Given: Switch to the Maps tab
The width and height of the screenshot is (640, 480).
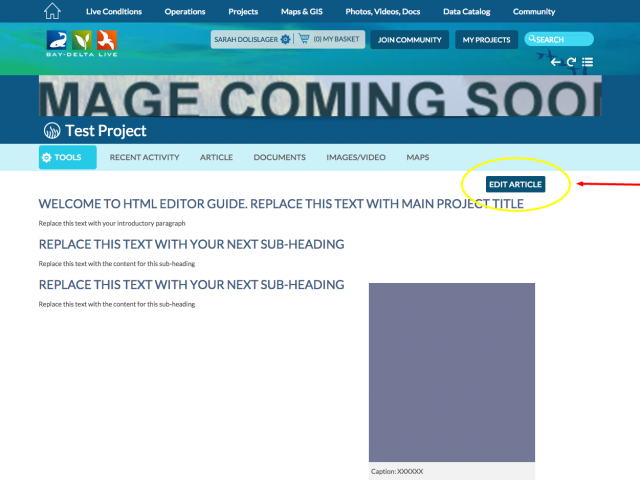Looking at the screenshot, I should click(418, 157).
